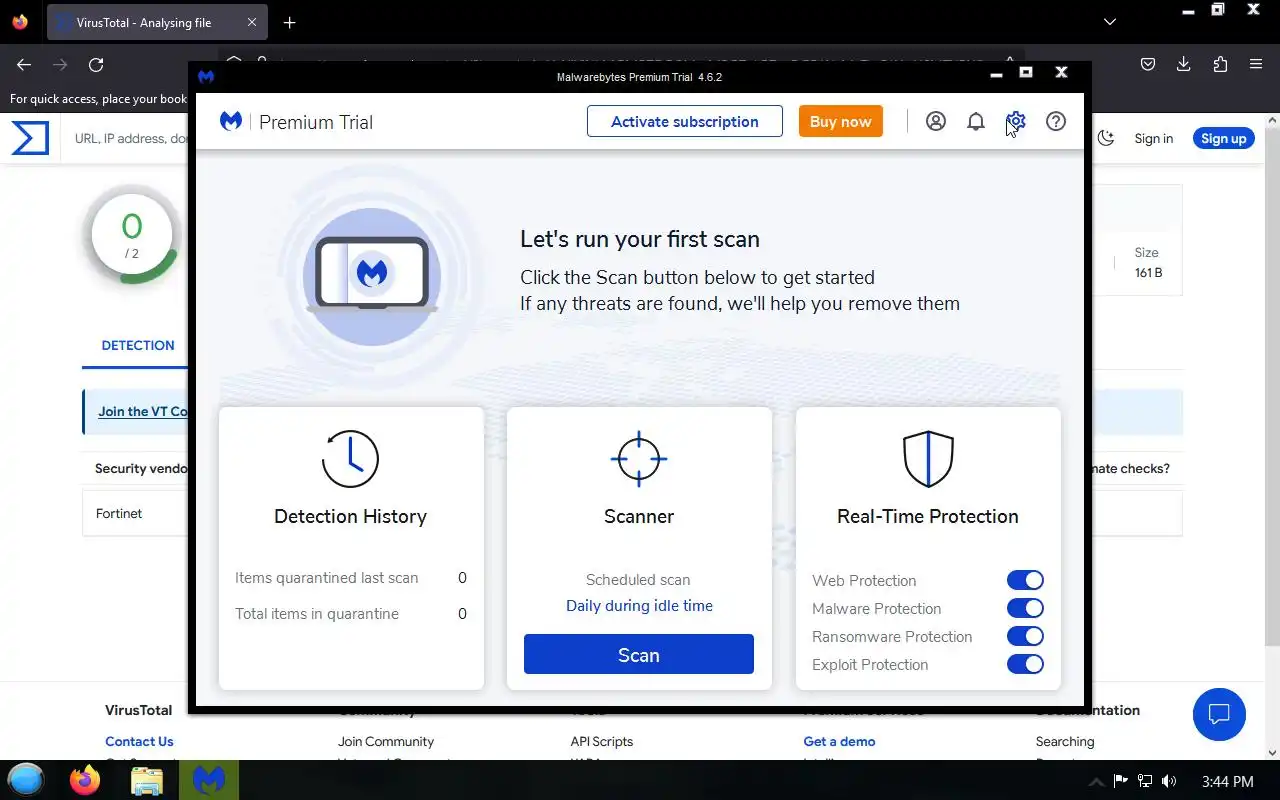Open the start menu orb in taskbar
Screen dimensions: 1280x800
click(x=26, y=780)
